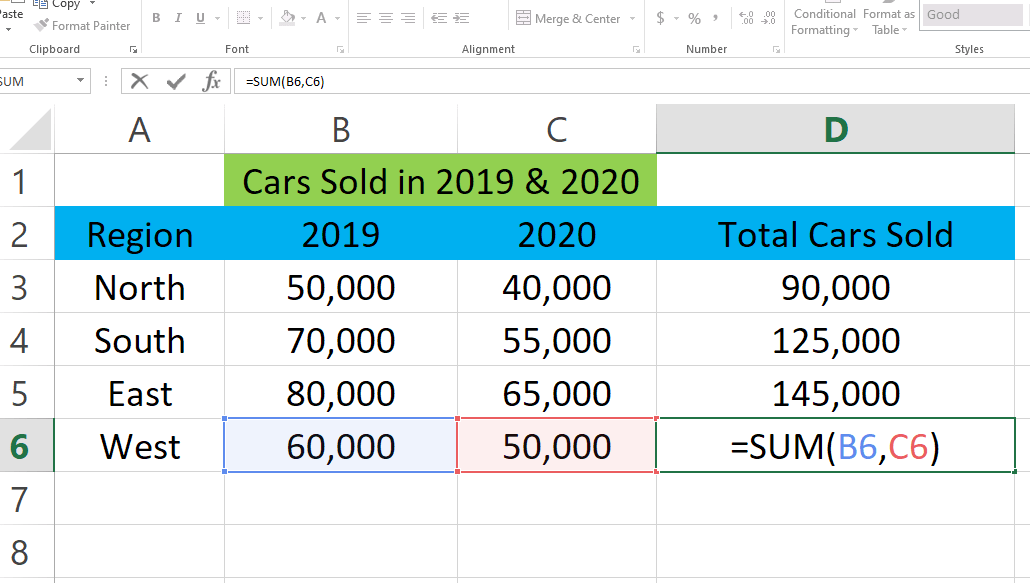Open the Borders dropdown arrow
This screenshot has width=1030, height=583.
point(260,17)
